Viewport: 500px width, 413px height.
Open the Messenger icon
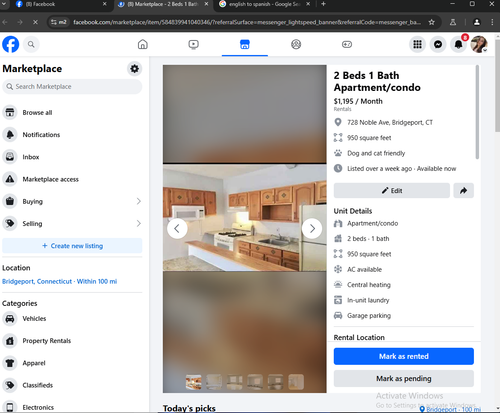[x=438, y=44]
